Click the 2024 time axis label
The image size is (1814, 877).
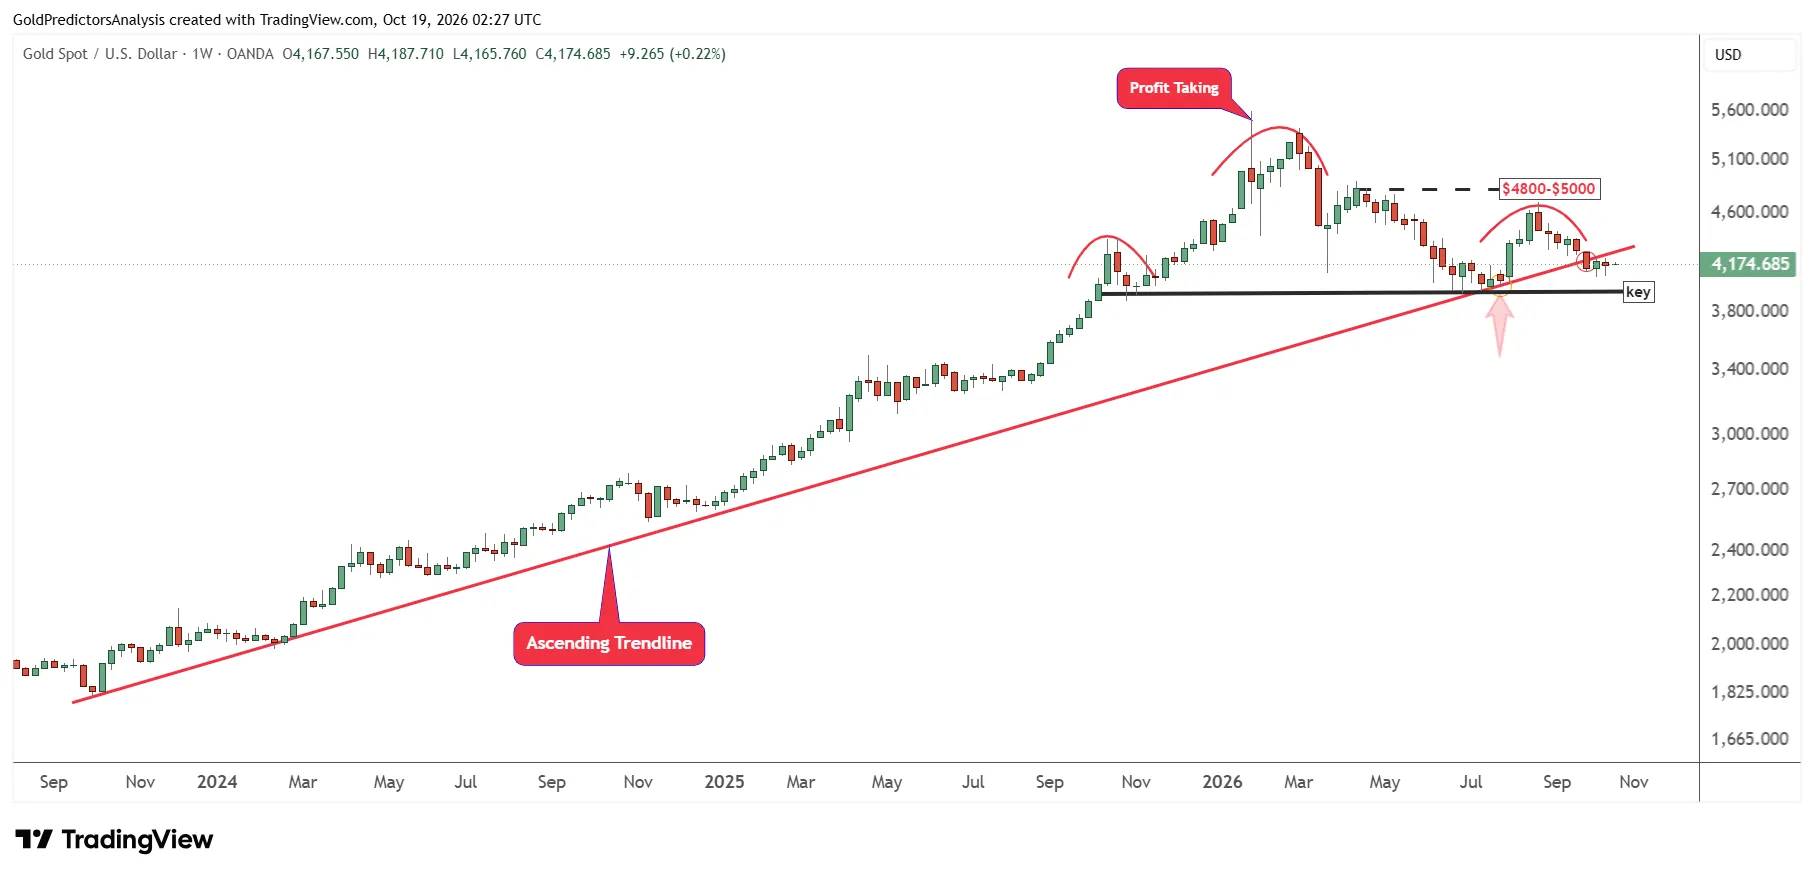pyautogui.click(x=217, y=782)
